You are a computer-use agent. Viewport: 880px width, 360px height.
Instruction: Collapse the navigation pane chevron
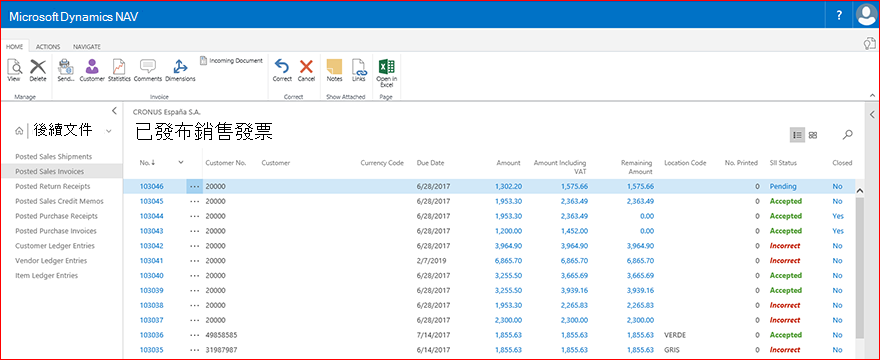(x=114, y=111)
